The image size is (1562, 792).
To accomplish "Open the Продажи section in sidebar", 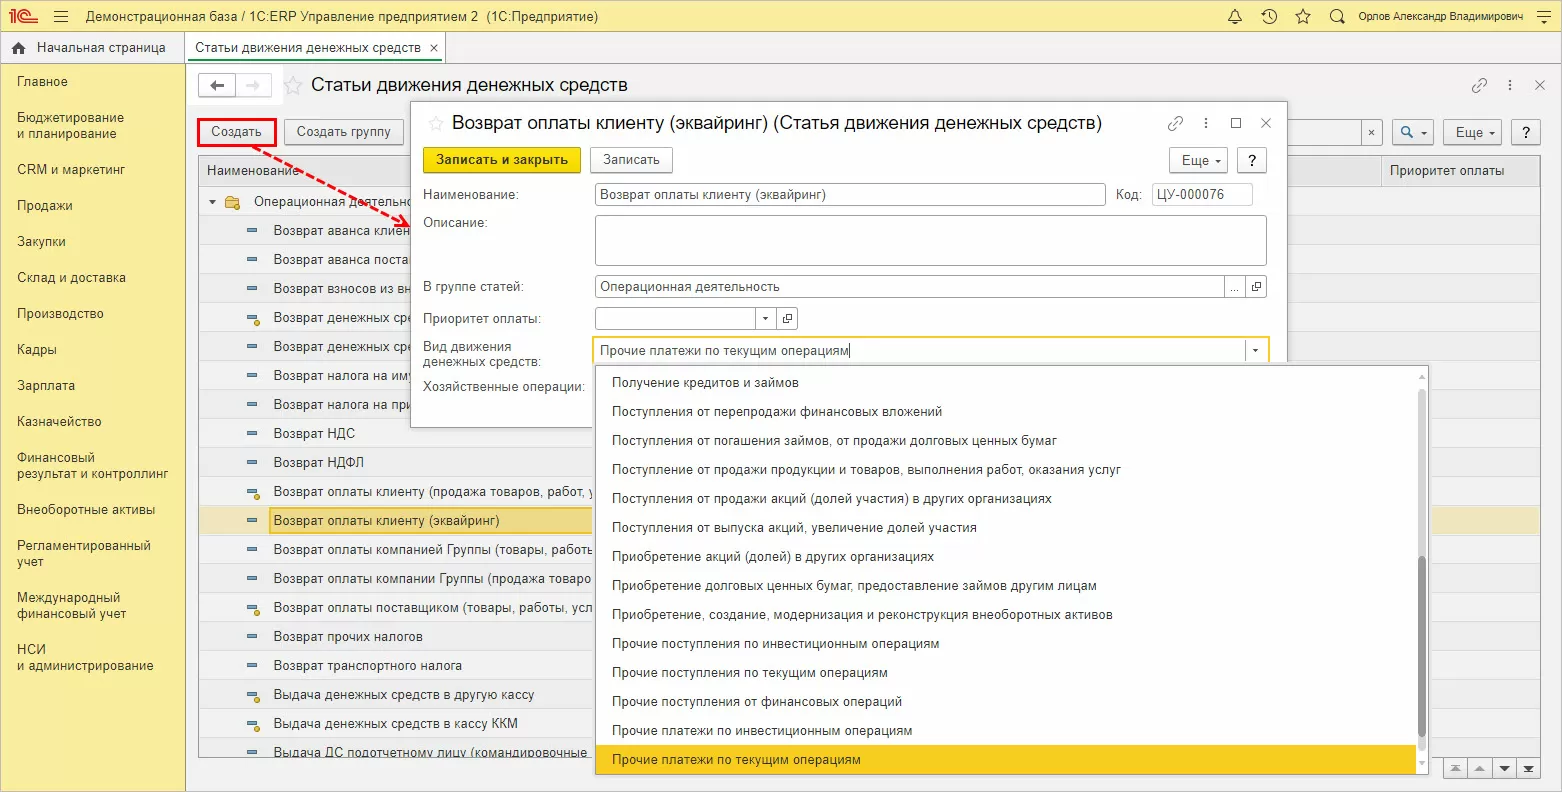I will pyautogui.click(x=45, y=206).
